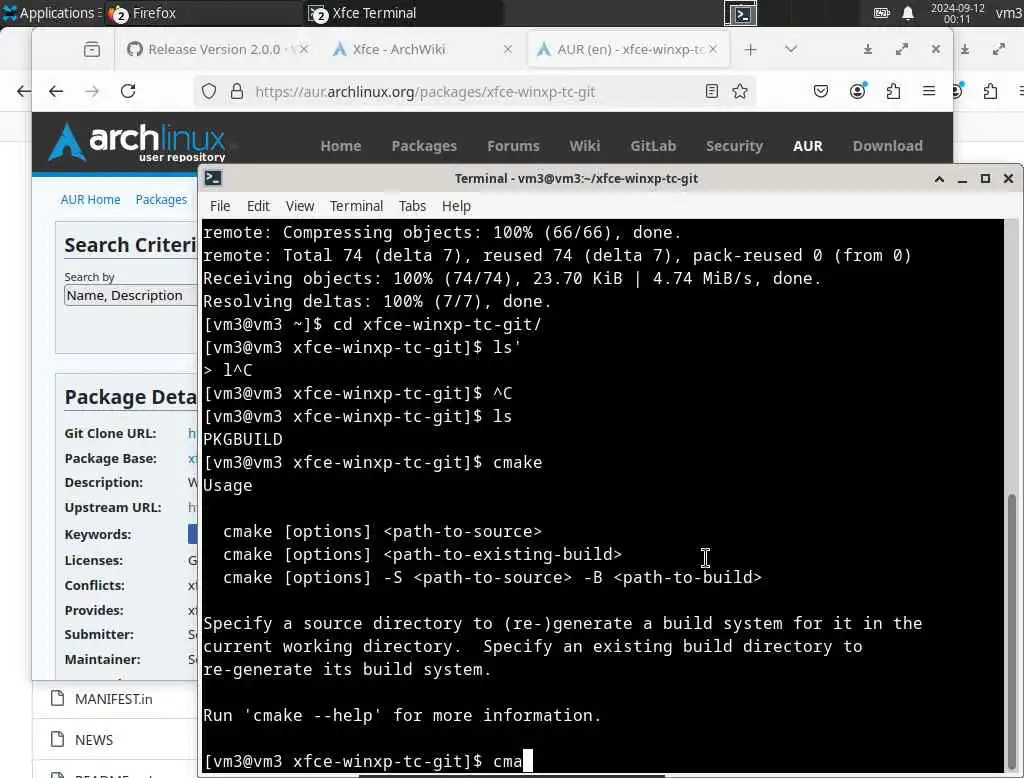This screenshot has height=778, width=1024.
Task: Click the Packages link below AUR Home
Action: pyautogui.click(x=161, y=200)
